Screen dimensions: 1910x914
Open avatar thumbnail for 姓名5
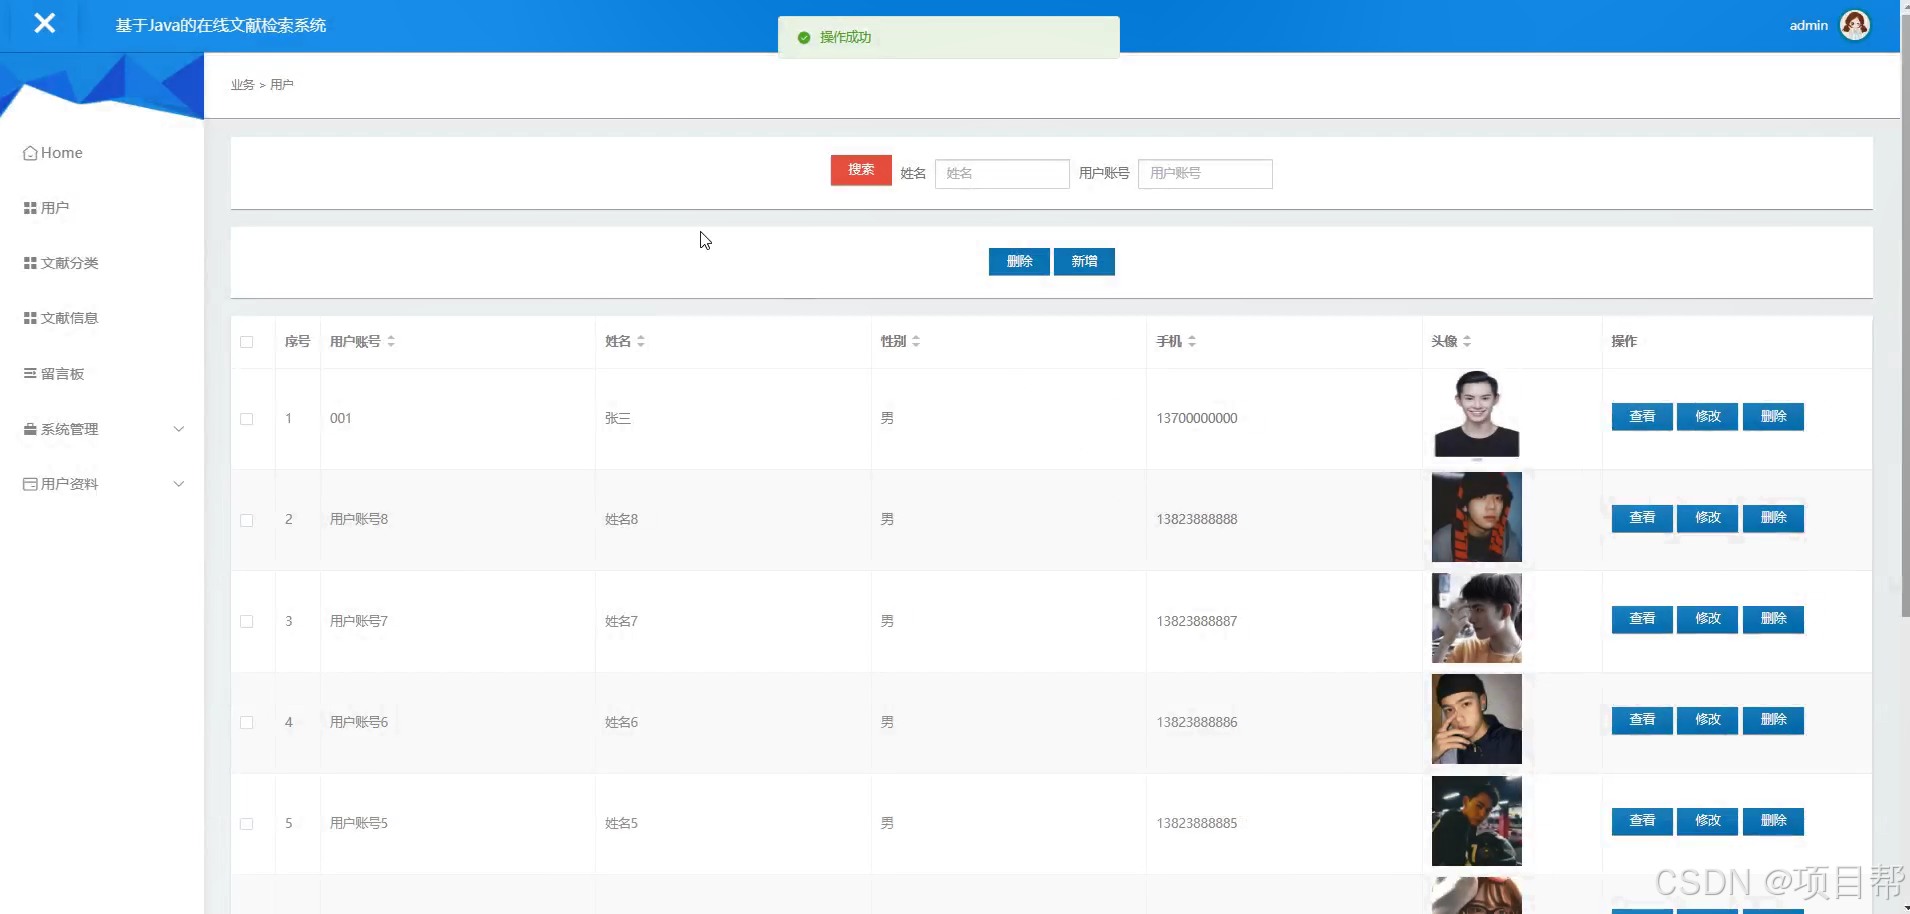(x=1476, y=821)
